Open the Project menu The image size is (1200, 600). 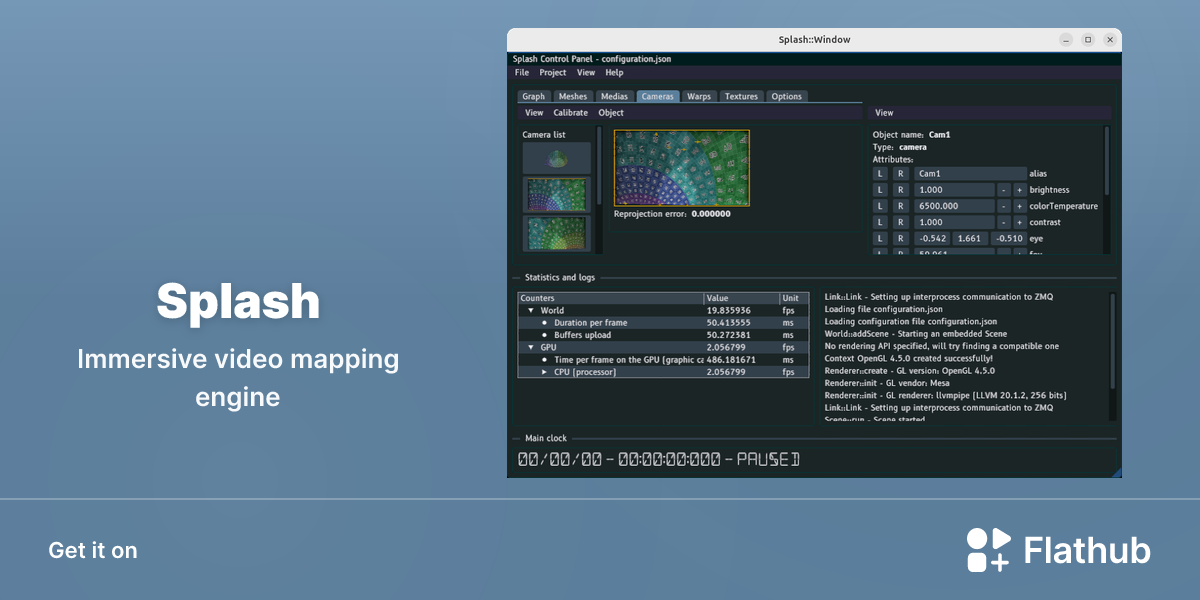click(x=553, y=73)
